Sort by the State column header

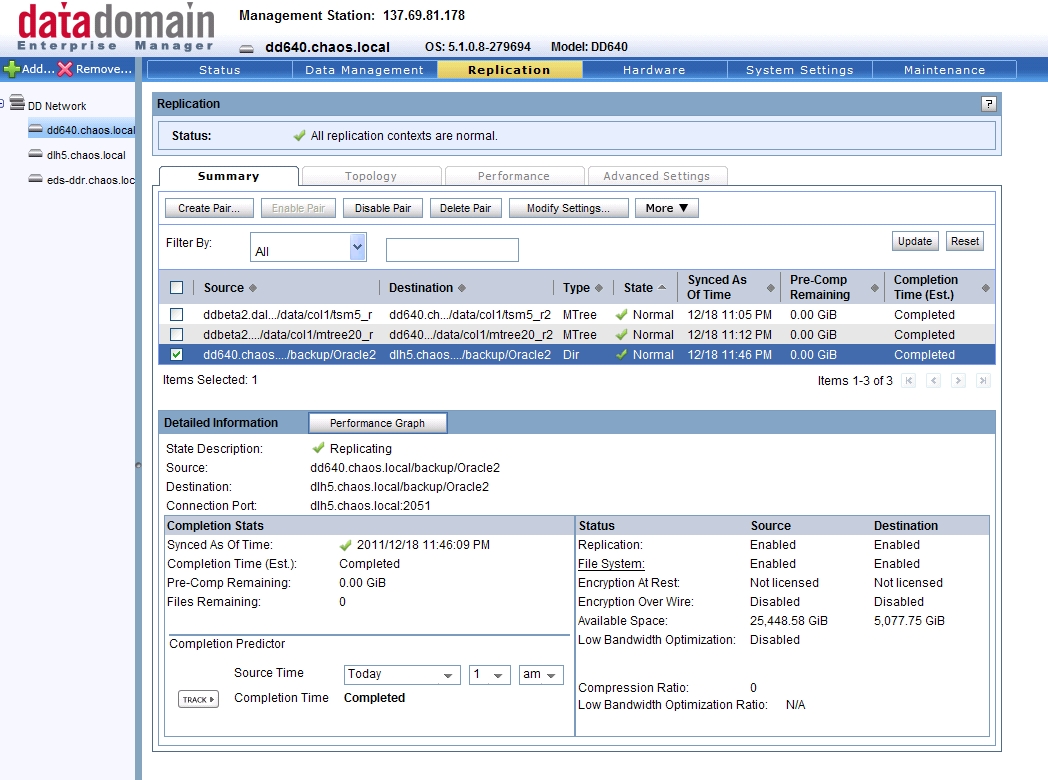click(638, 288)
